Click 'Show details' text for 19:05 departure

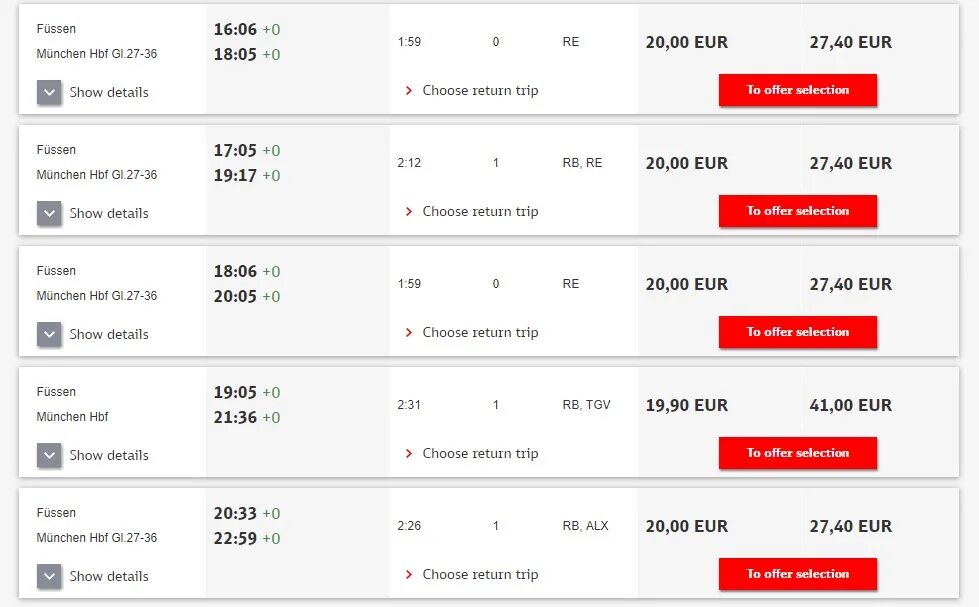tap(109, 455)
